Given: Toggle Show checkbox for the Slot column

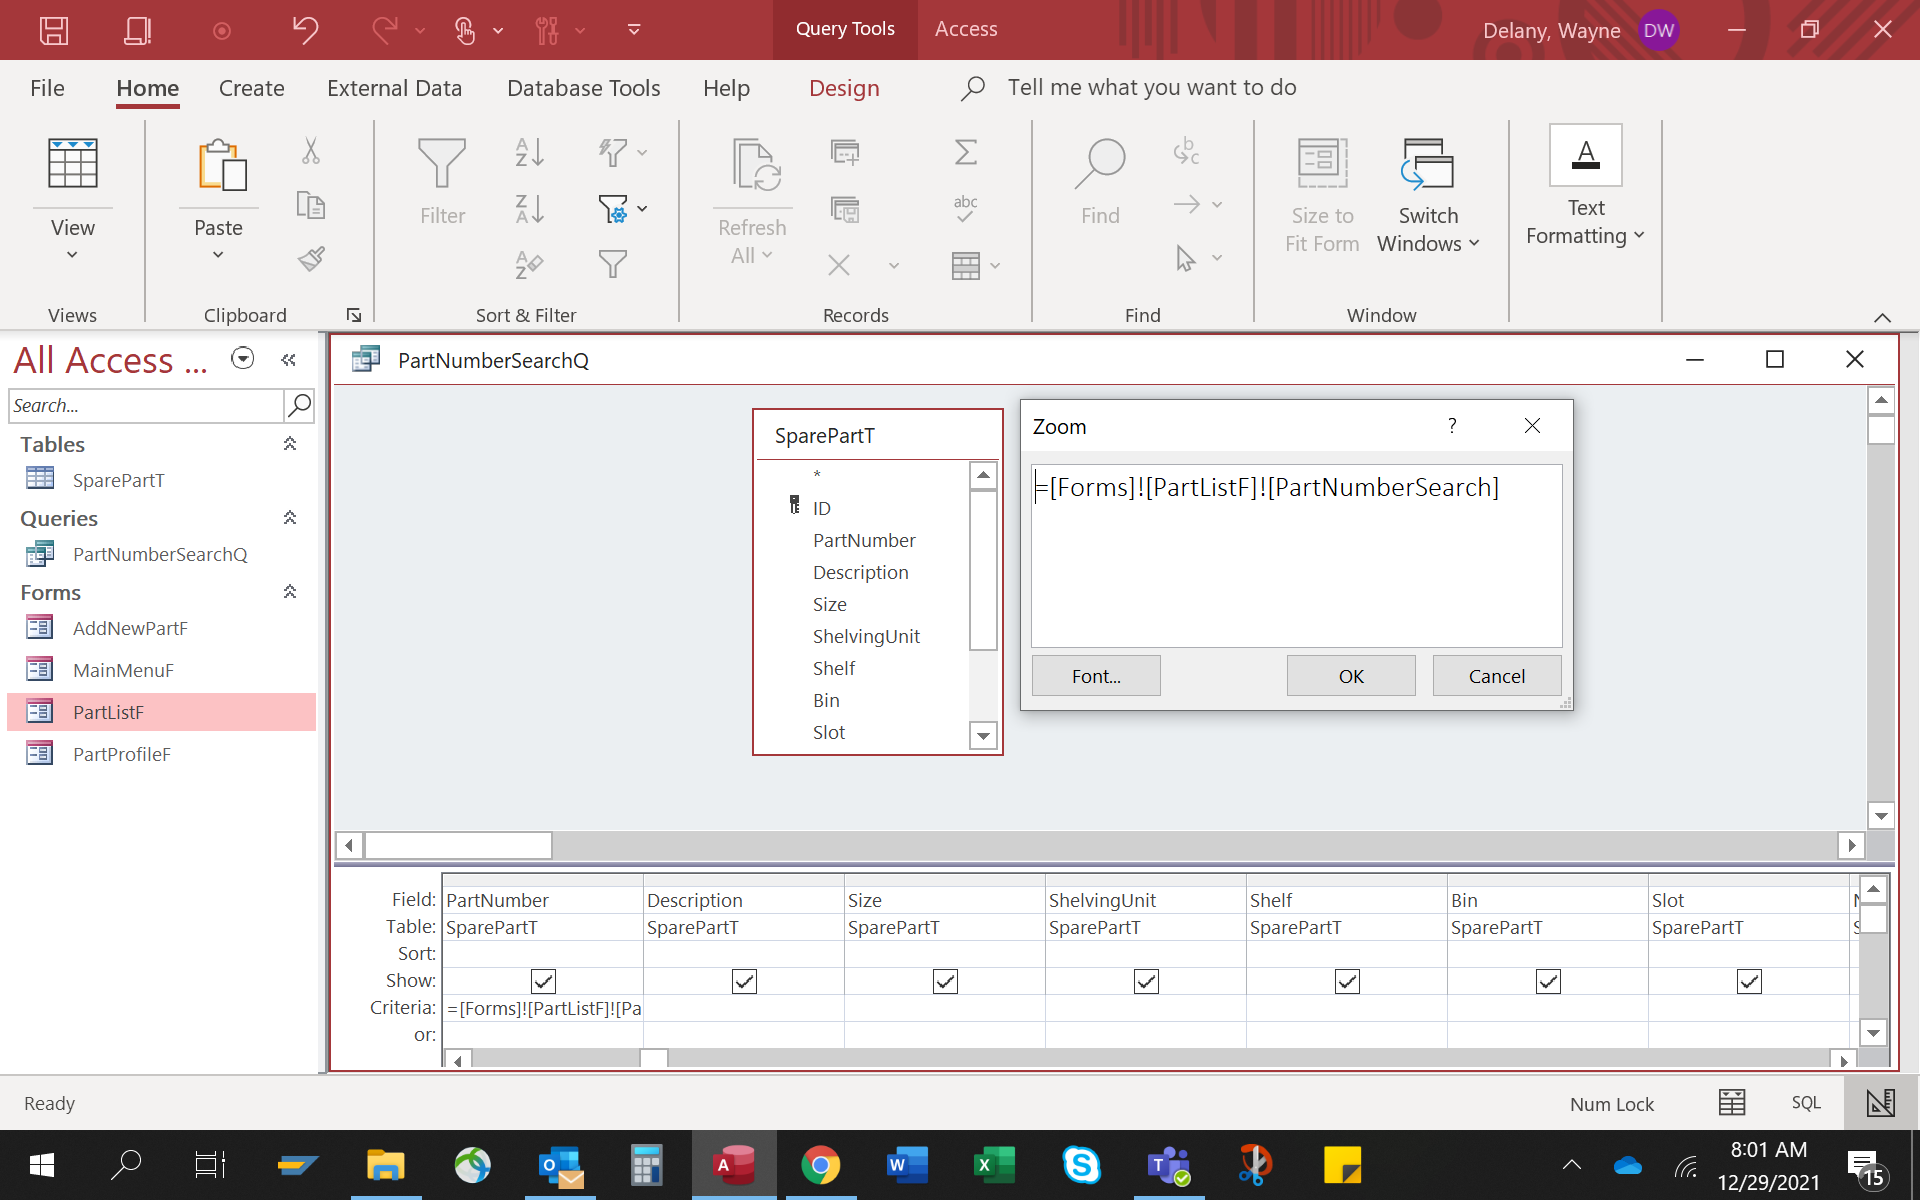Looking at the screenshot, I should 1748,981.
